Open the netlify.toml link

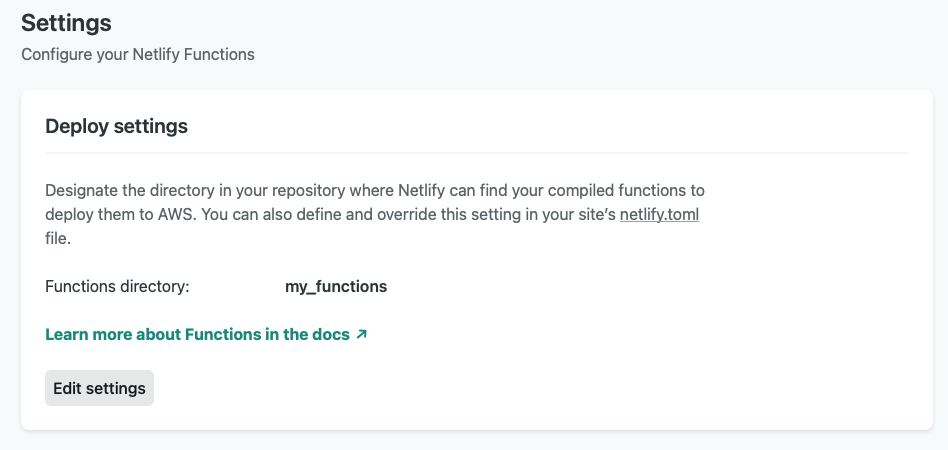(x=659, y=214)
